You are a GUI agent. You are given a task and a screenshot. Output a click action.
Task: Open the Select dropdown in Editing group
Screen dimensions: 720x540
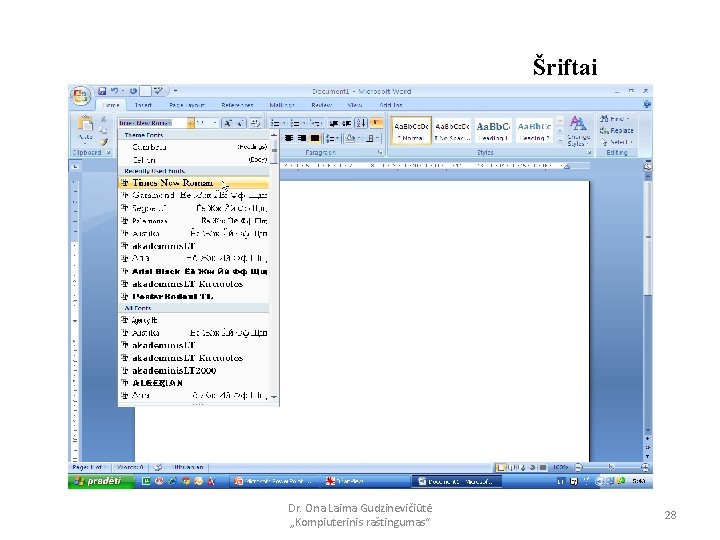pyautogui.click(x=617, y=142)
